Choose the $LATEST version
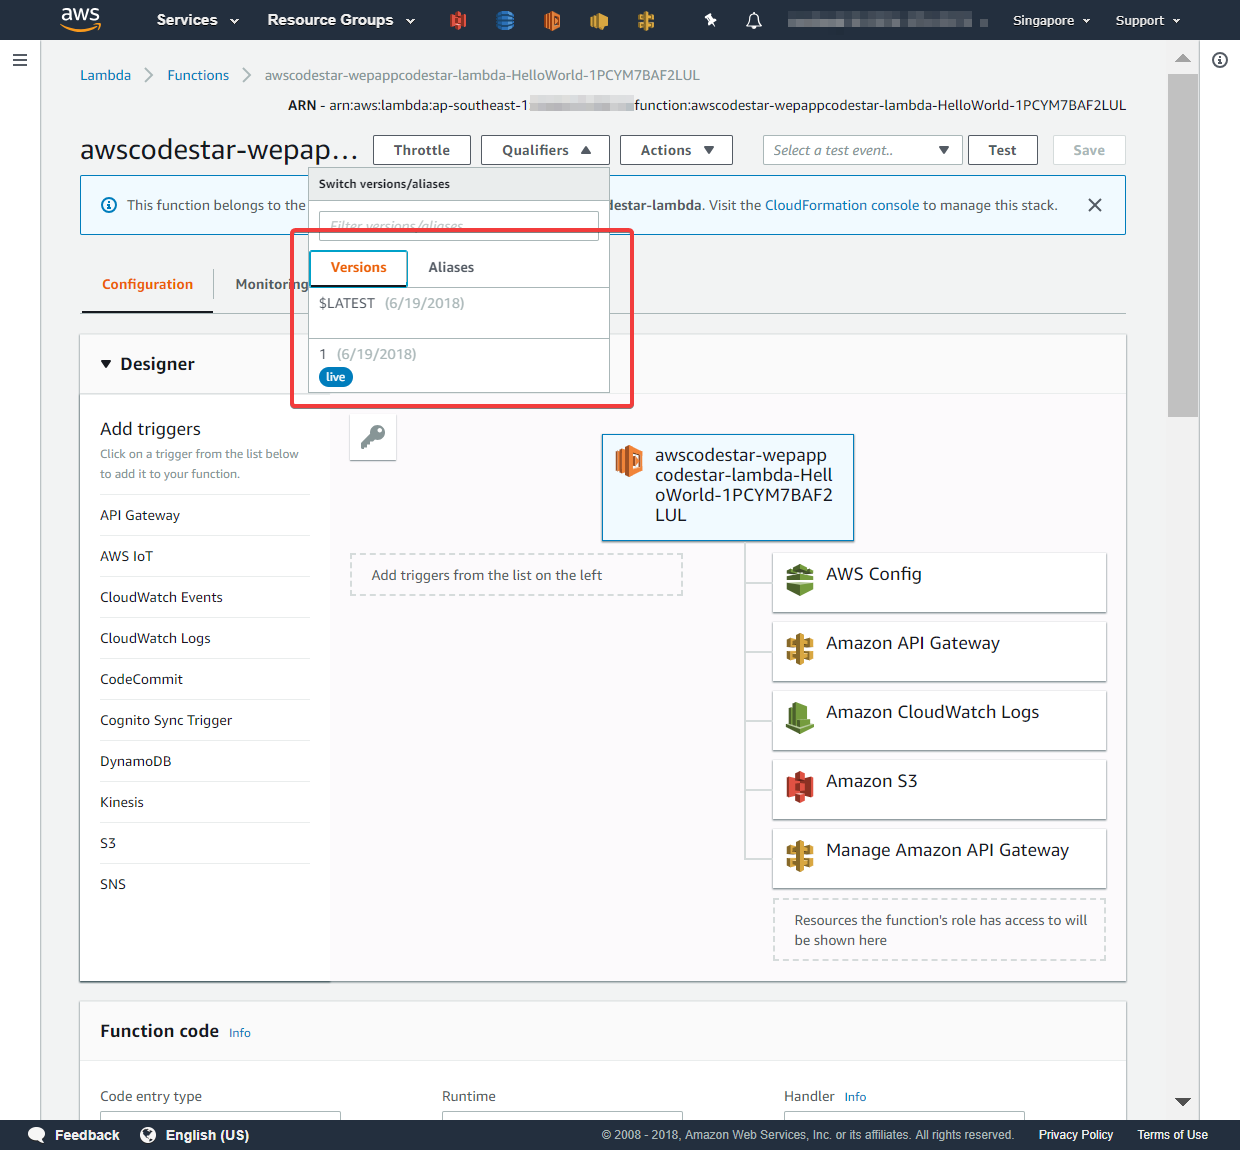Viewport: 1240px width, 1150px height. tap(459, 313)
